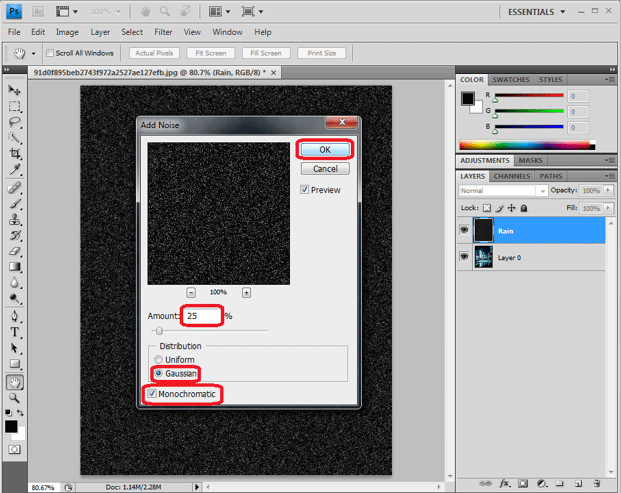The height and width of the screenshot is (493, 621).
Task: Select the Clone Stamp tool
Action: click(15, 219)
